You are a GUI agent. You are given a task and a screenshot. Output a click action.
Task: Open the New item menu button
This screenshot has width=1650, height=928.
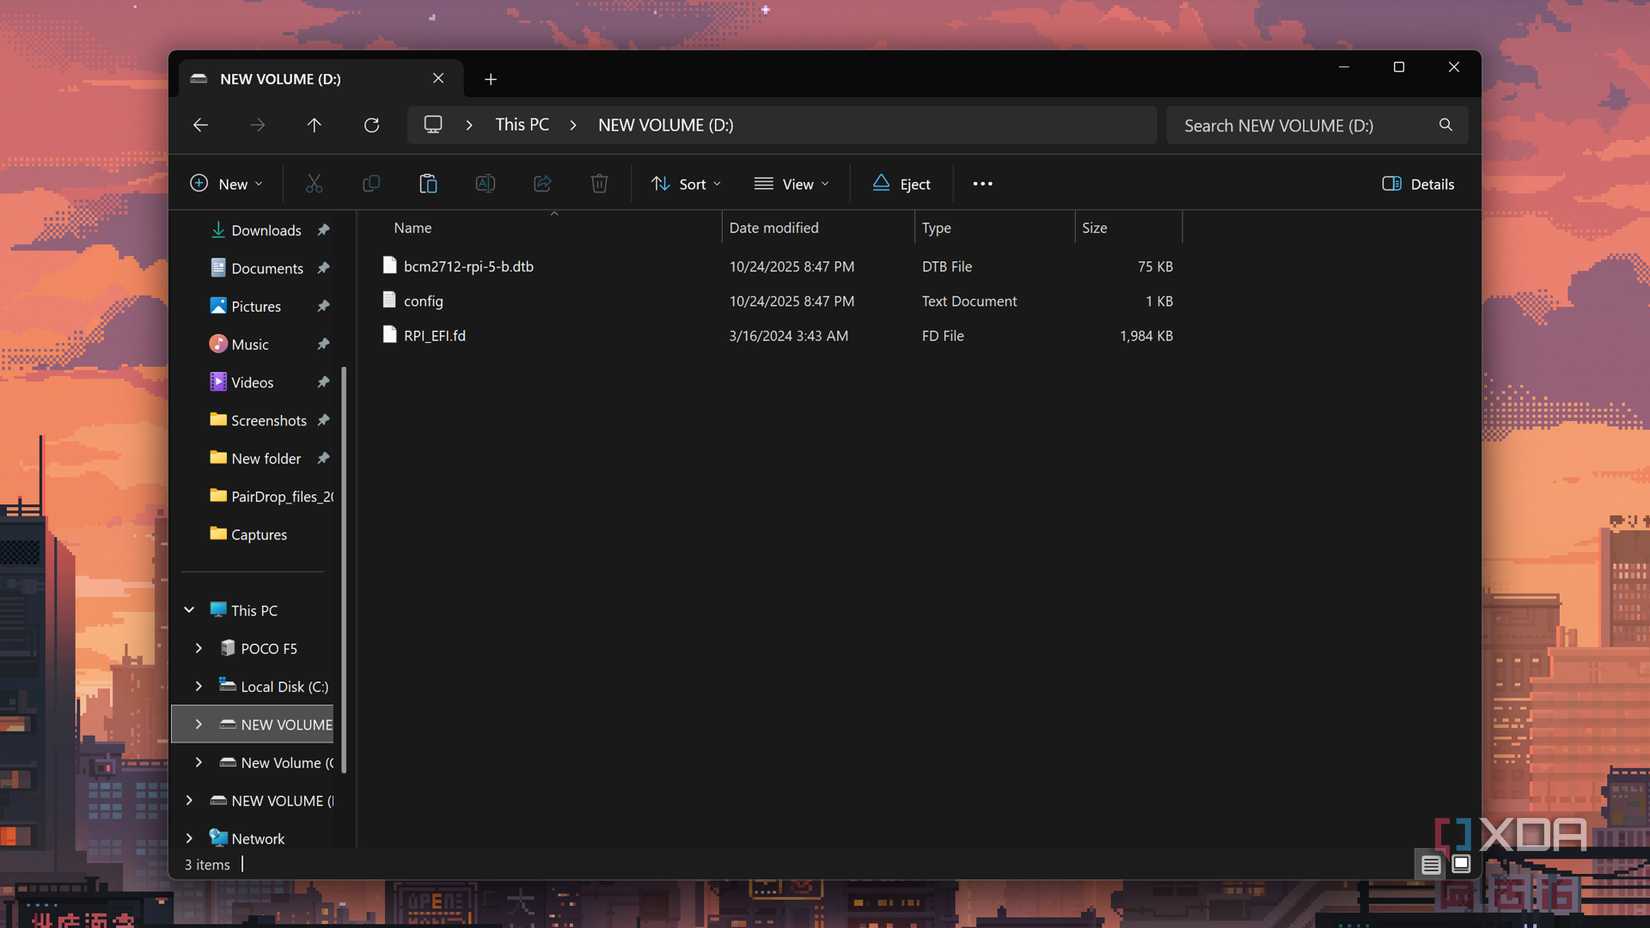point(226,184)
